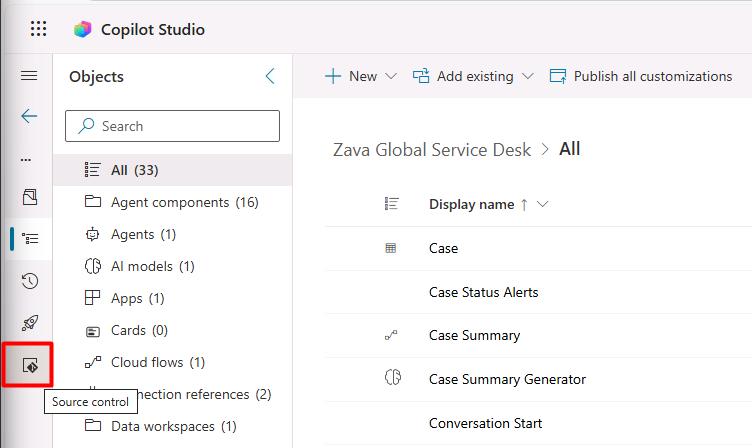
Task: Sort by Display name column header
Action: point(471,204)
